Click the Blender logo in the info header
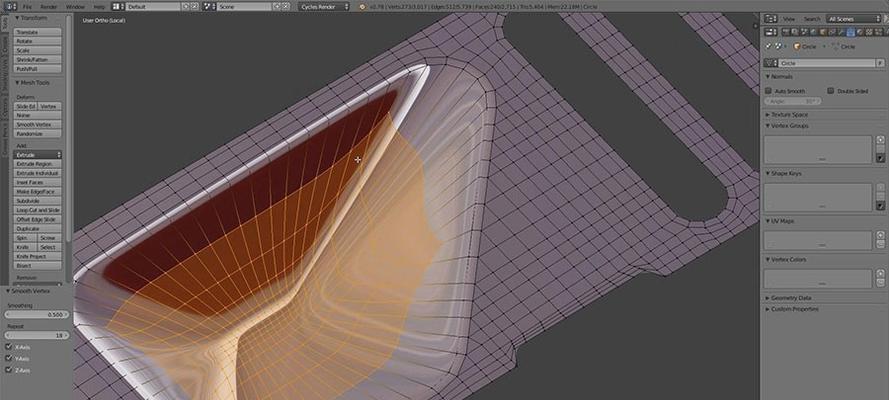Viewport: 889px width, 400px height. pos(362,7)
